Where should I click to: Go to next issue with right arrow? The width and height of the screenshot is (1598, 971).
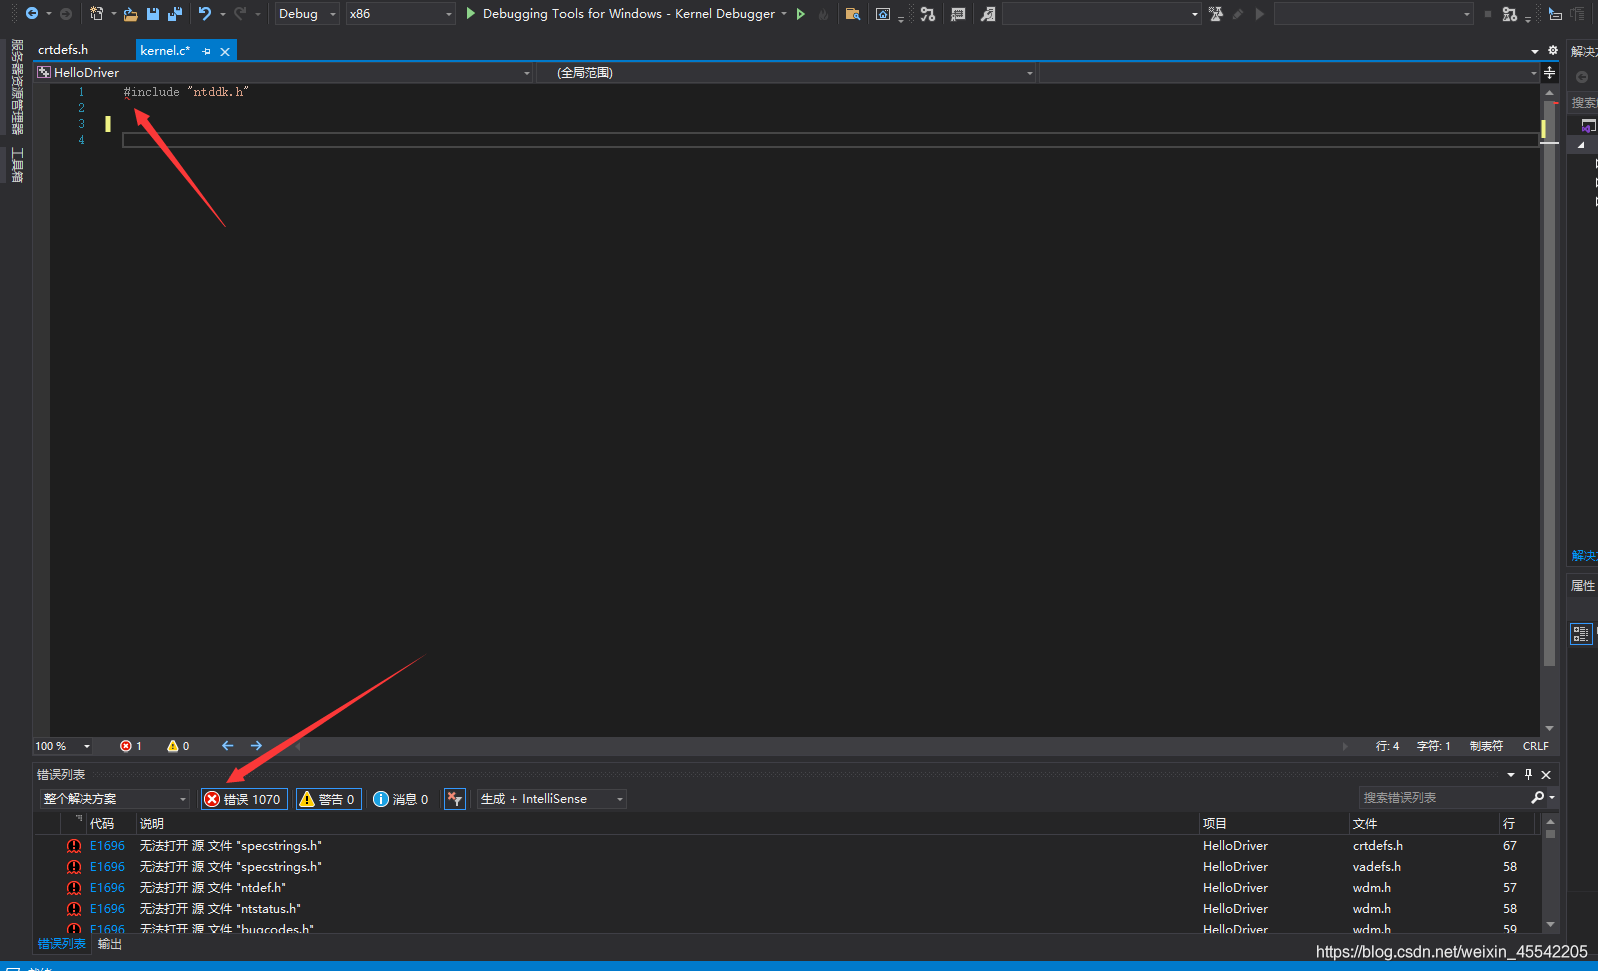[256, 746]
